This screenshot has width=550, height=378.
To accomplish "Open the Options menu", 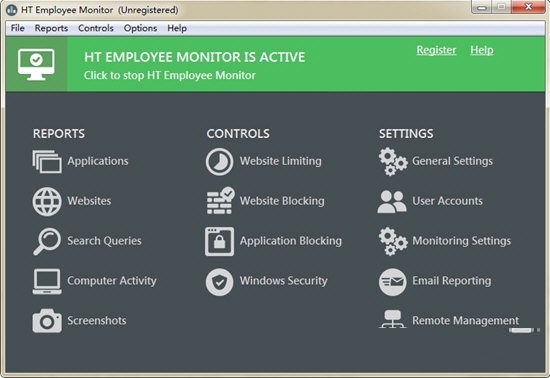I will coord(140,28).
